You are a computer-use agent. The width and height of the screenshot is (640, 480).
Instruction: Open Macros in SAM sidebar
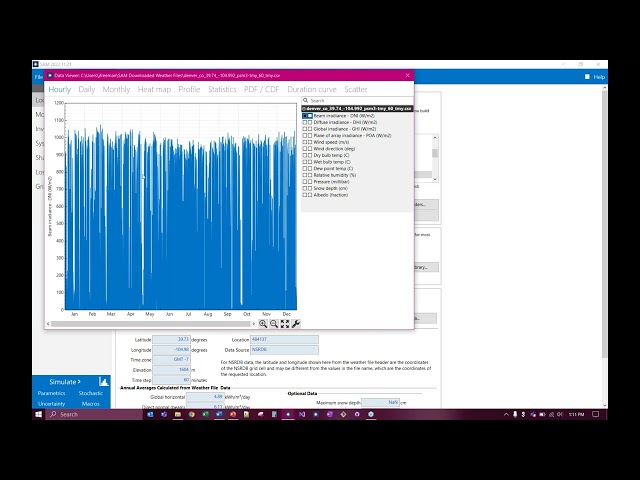91,404
